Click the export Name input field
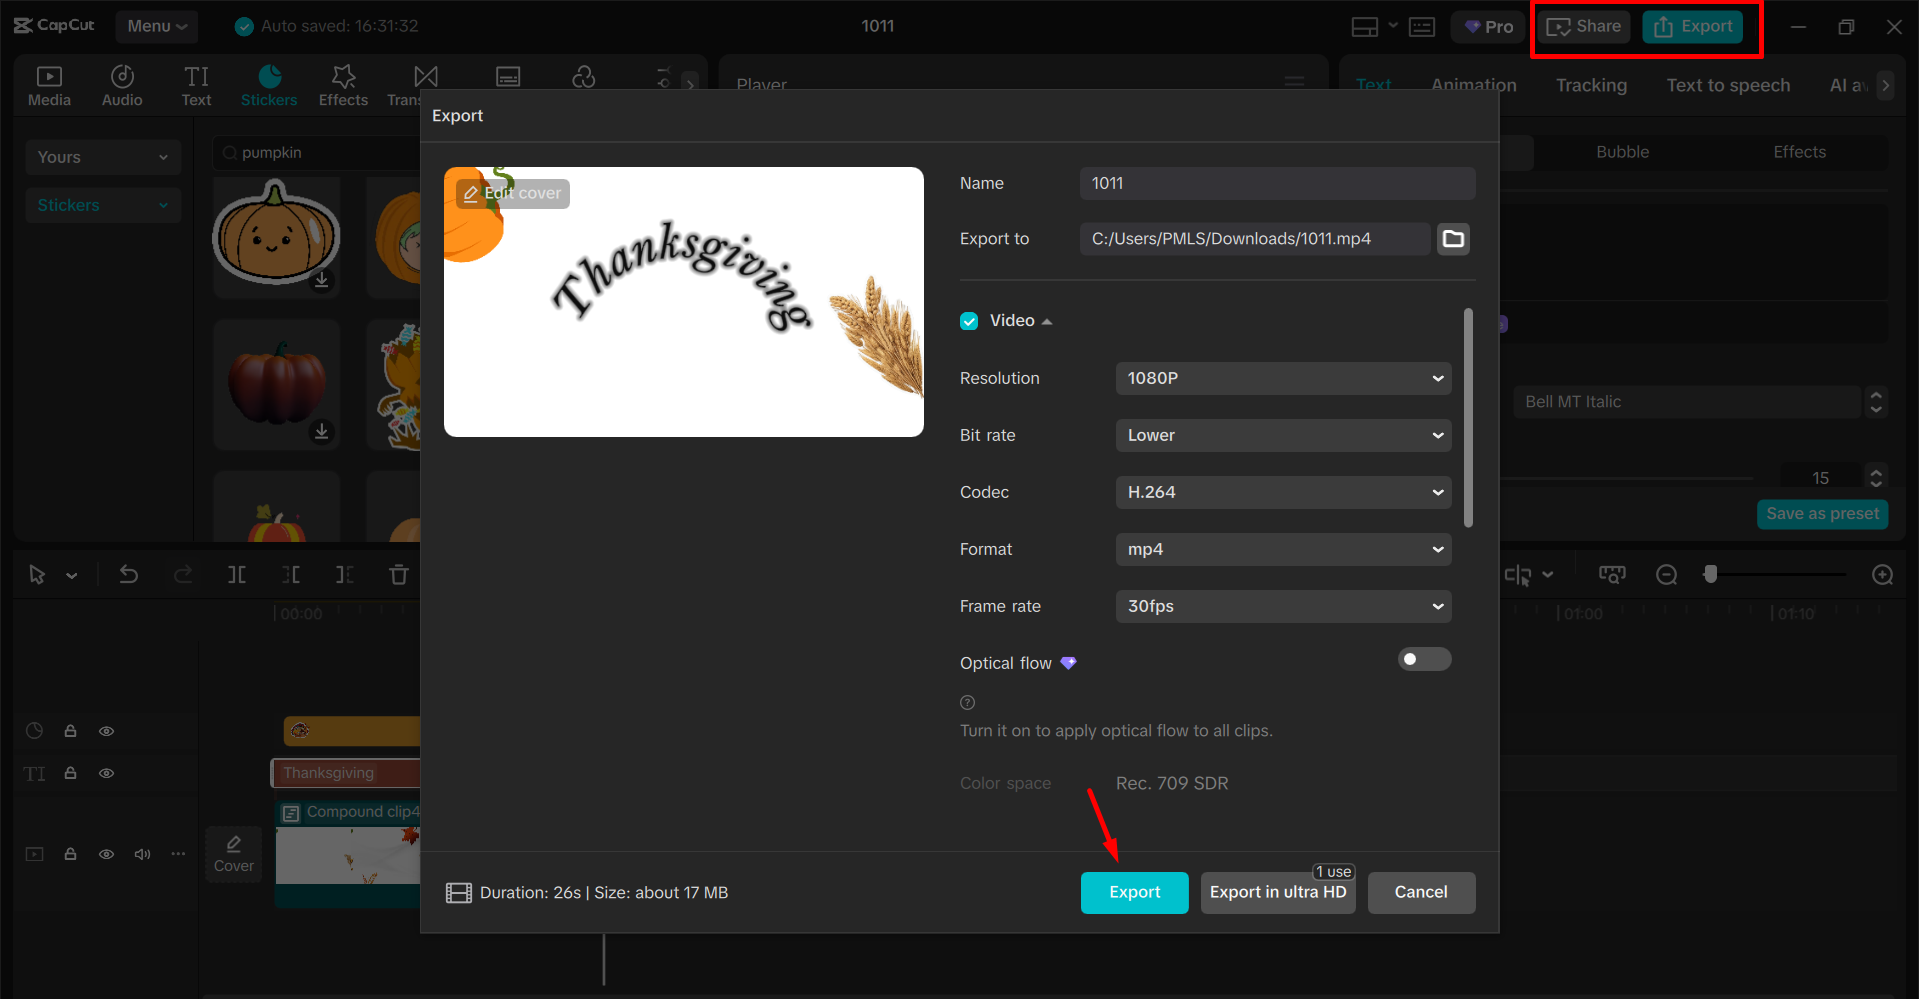The width and height of the screenshot is (1919, 999). click(x=1276, y=183)
